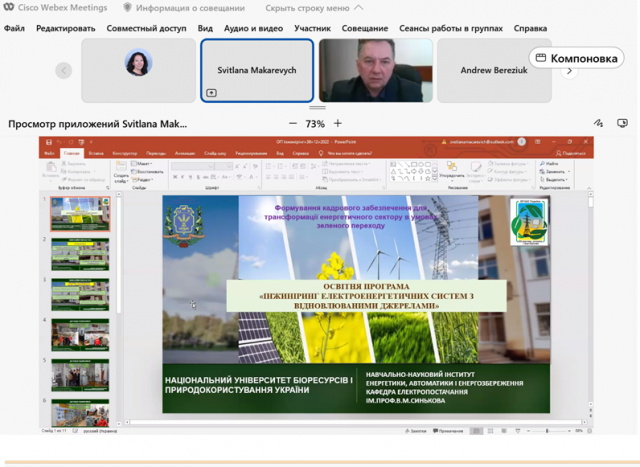The height and width of the screenshot is (467, 640).
Task: Open the Файл menu
Action: [14, 28]
